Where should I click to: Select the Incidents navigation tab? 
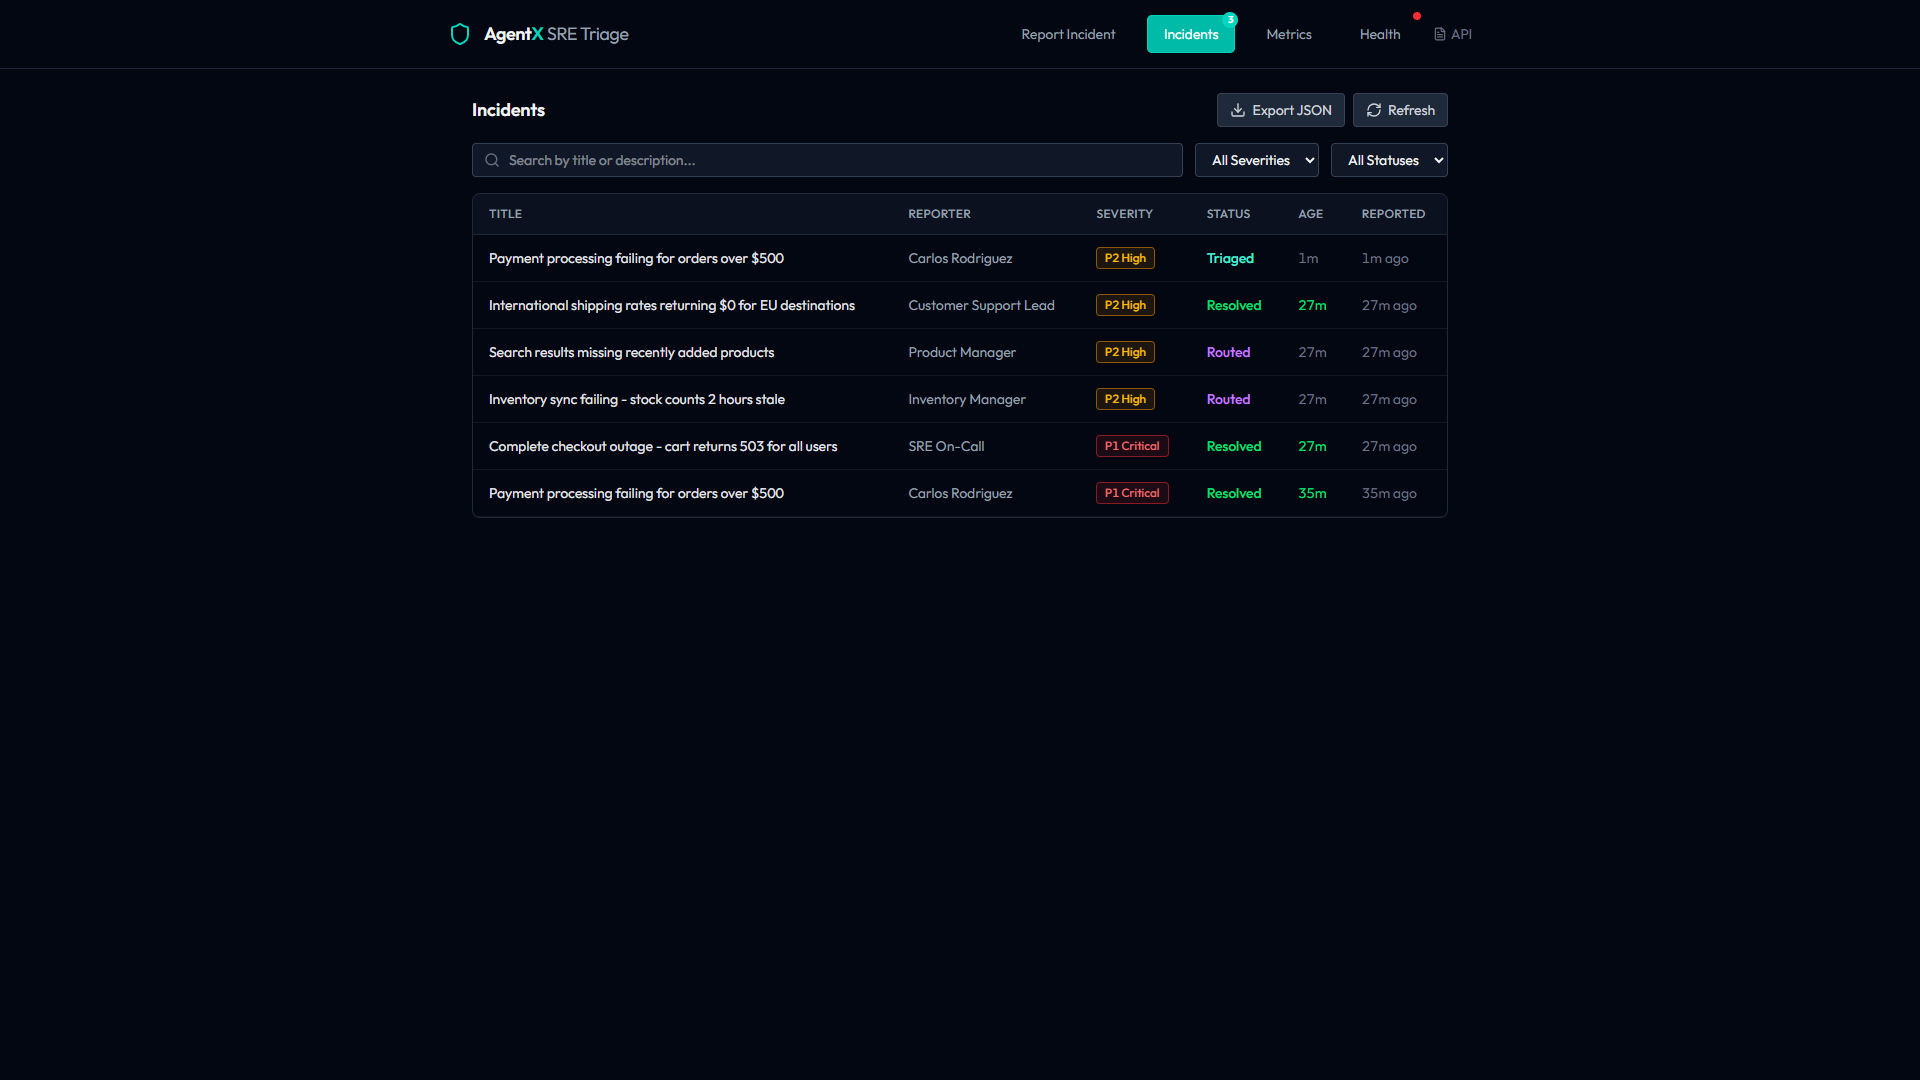point(1190,33)
